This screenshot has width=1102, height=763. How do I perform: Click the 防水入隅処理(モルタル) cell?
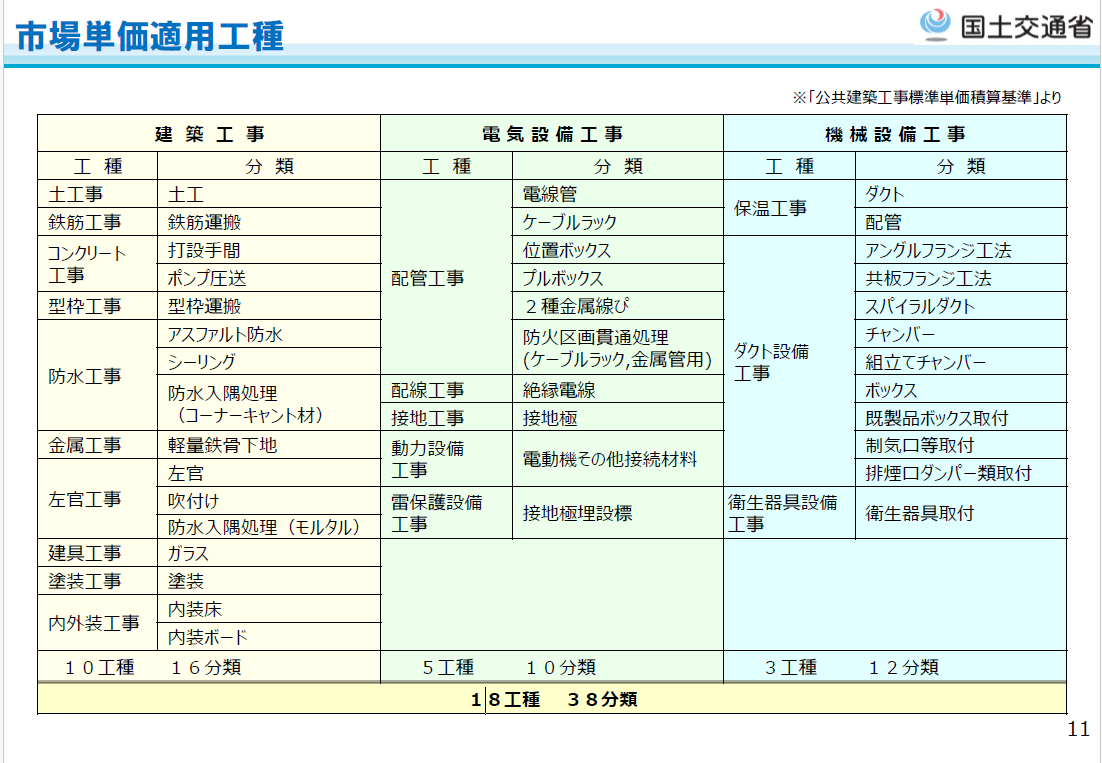(x=269, y=527)
